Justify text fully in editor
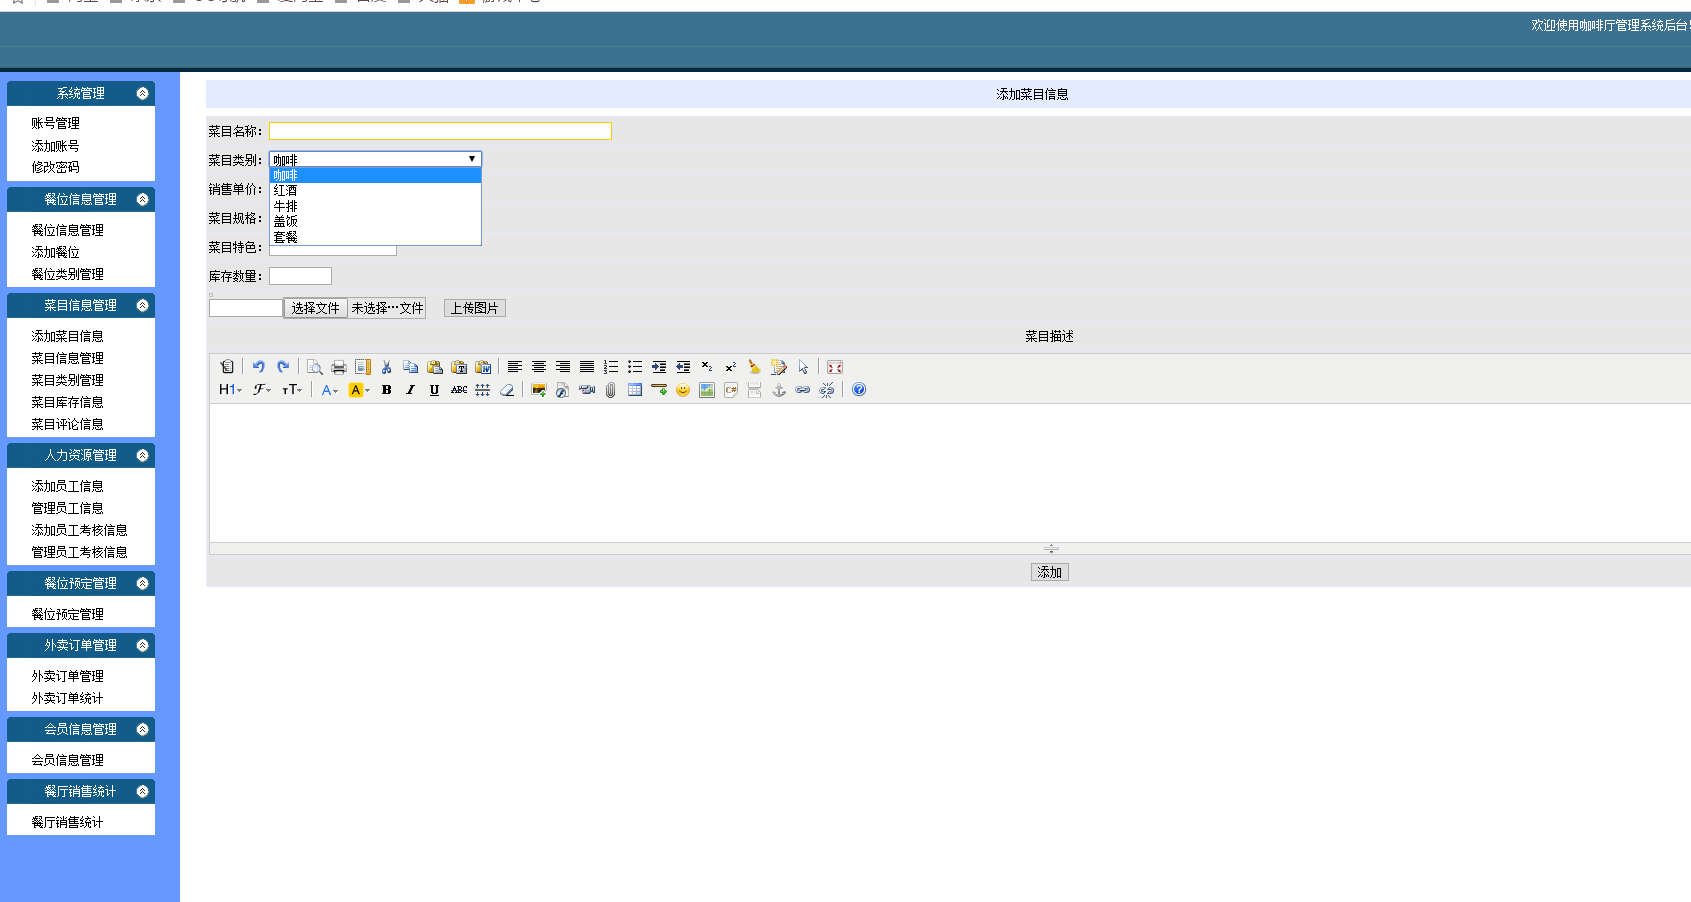 587,367
